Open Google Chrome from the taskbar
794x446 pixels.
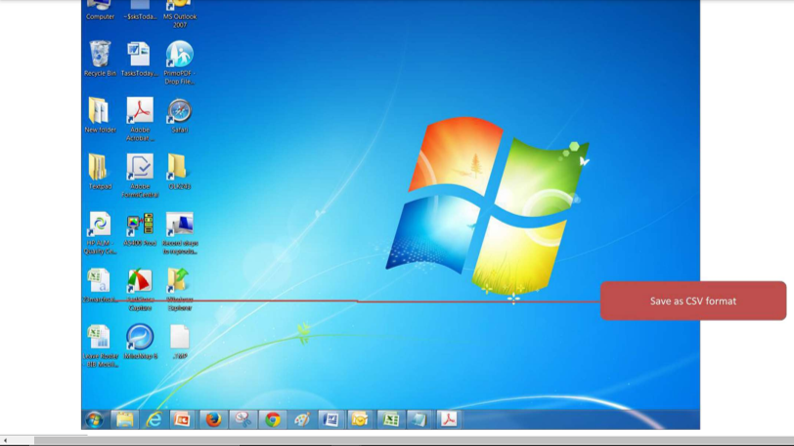272,420
